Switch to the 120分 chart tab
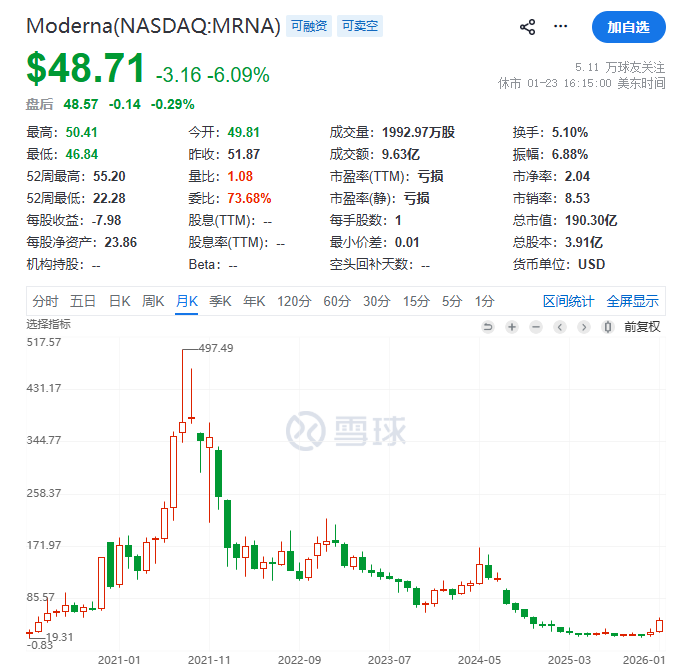This screenshot has width=678, height=668. [294, 301]
